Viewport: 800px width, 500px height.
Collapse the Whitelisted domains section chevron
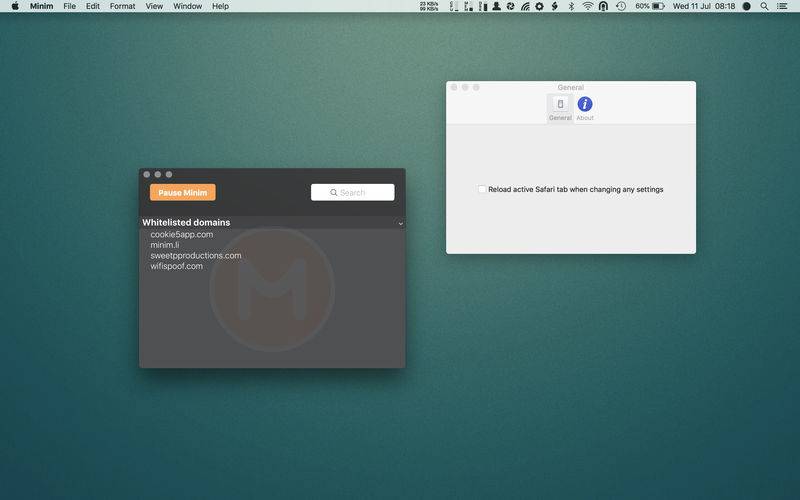click(x=401, y=223)
